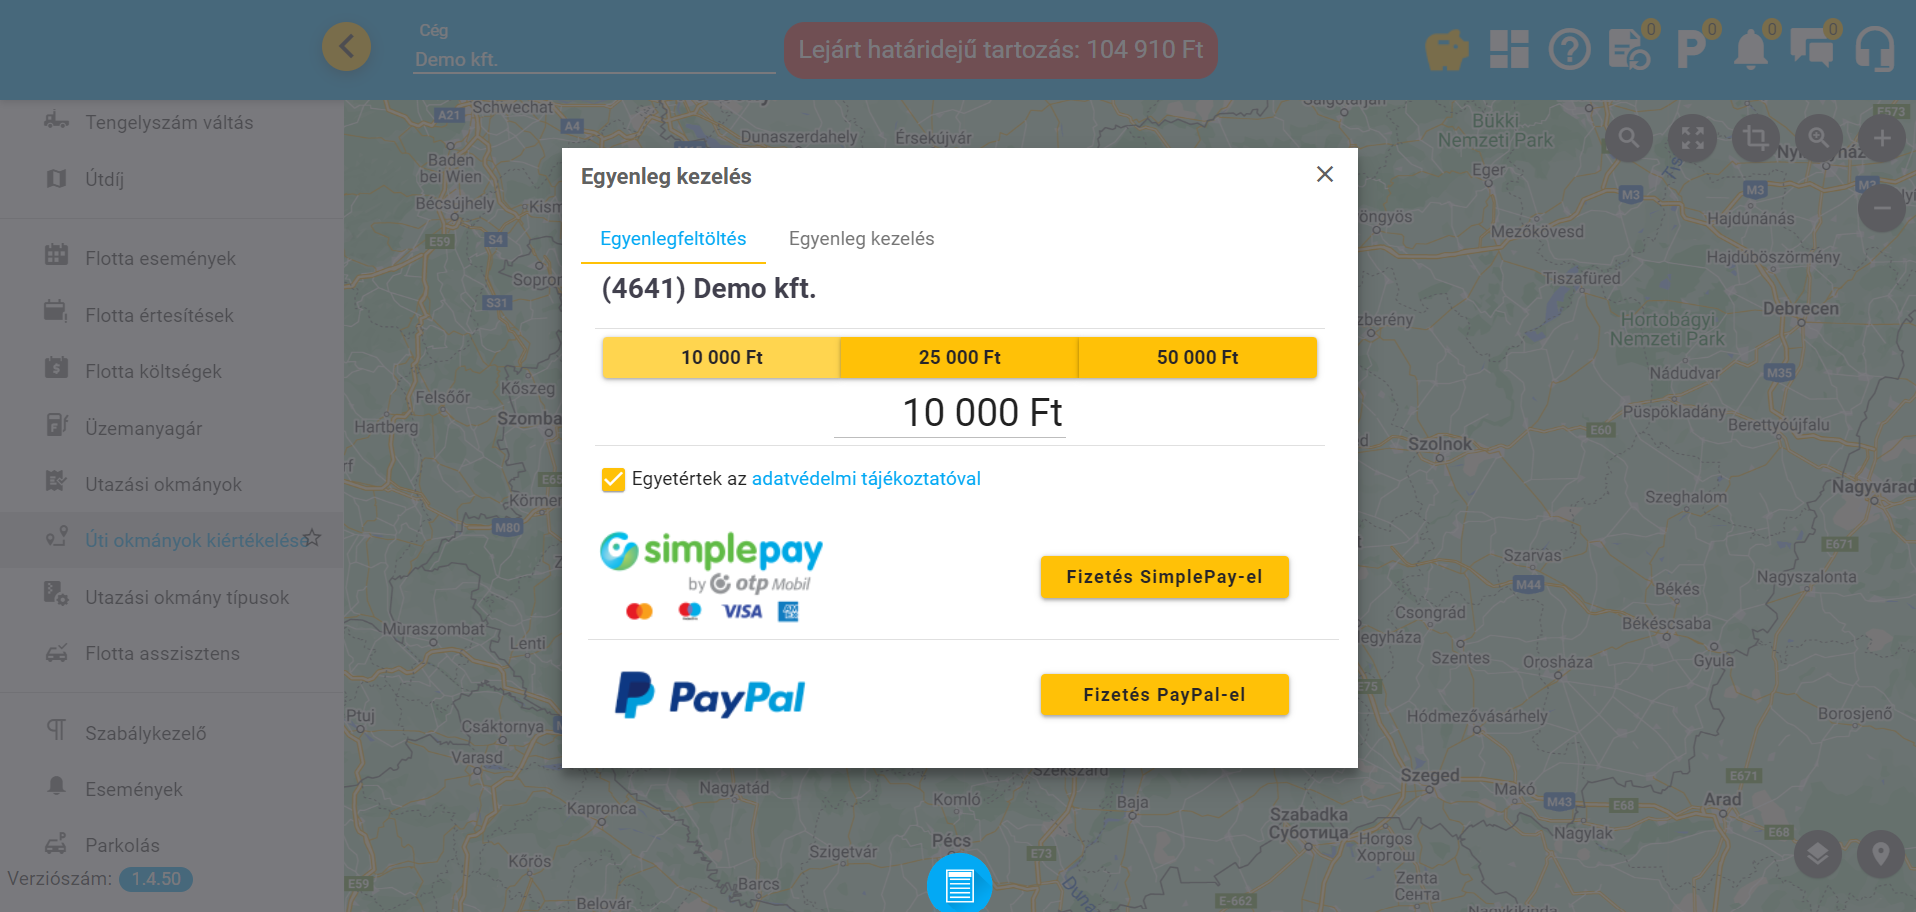Viewport: 1916px width, 912px height.
Task: Select the 25 000 Ft amount option
Action: click(959, 357)
